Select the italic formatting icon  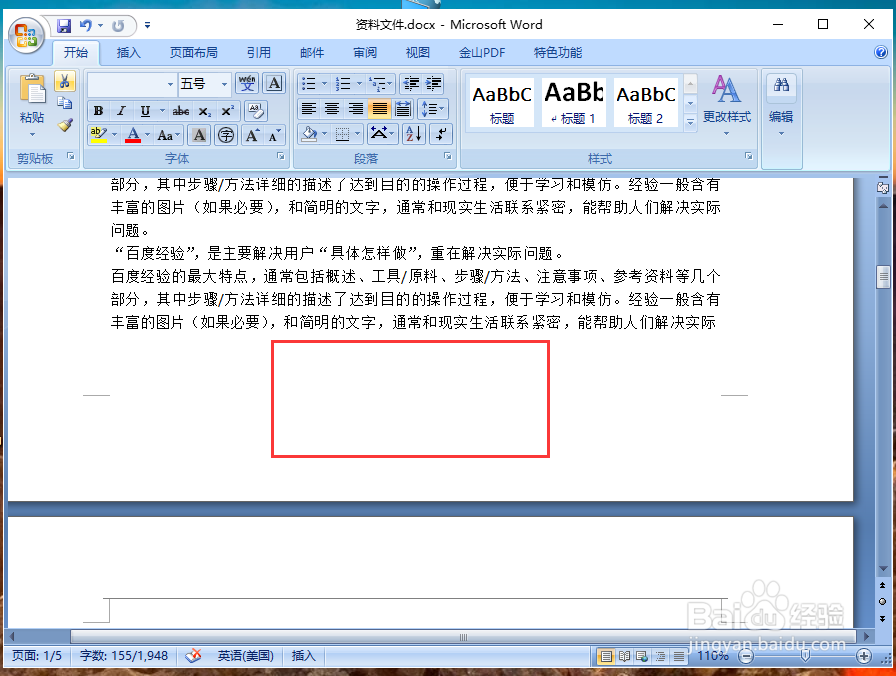121,111
